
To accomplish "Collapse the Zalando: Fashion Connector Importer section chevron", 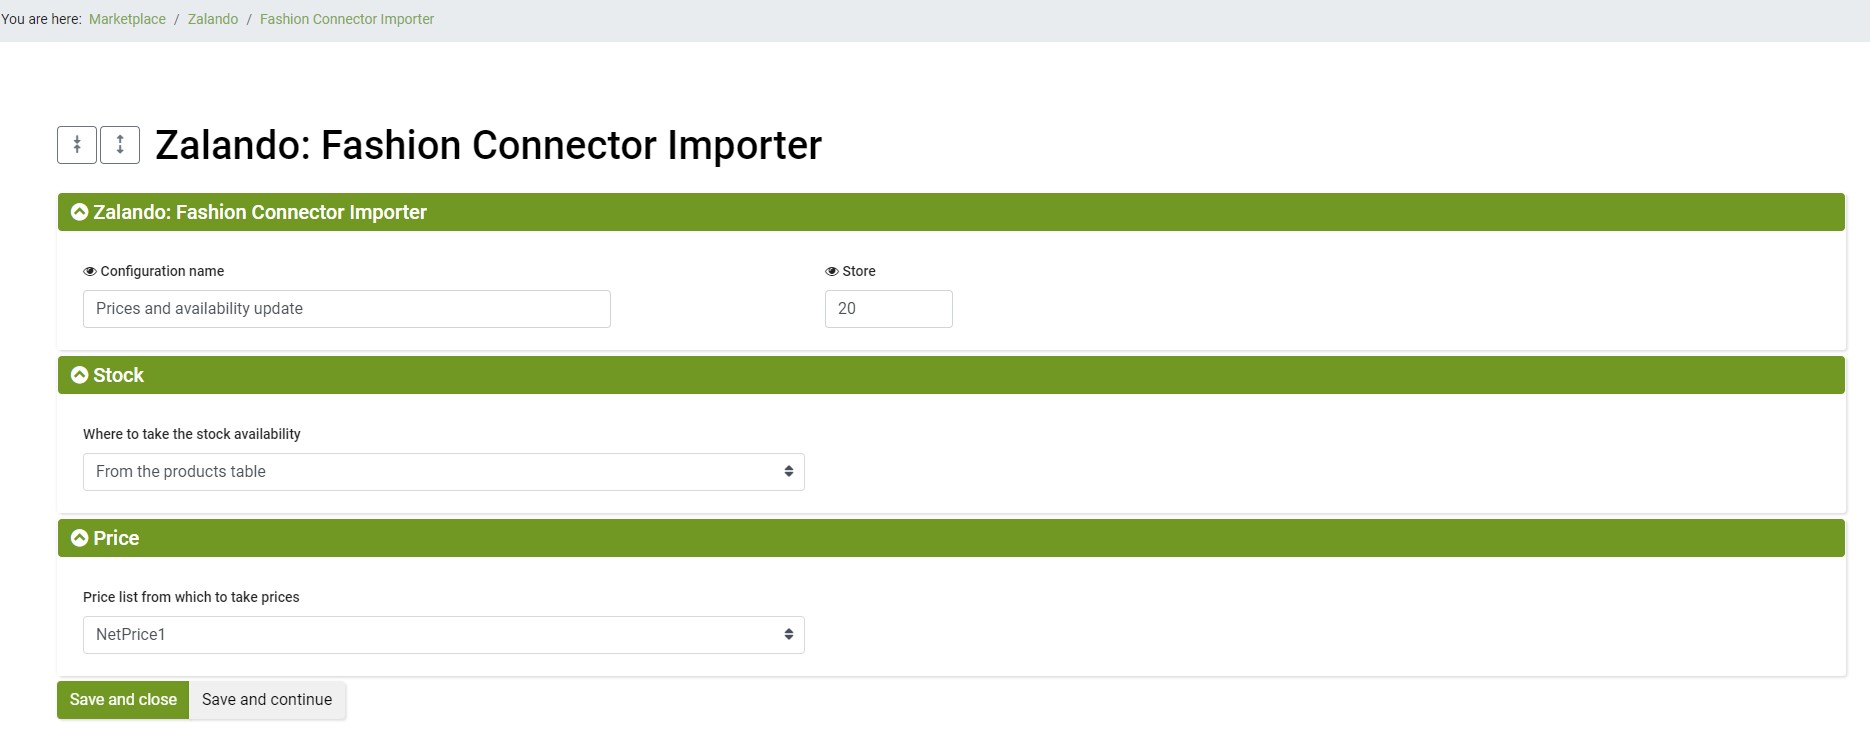I will 80,212.
